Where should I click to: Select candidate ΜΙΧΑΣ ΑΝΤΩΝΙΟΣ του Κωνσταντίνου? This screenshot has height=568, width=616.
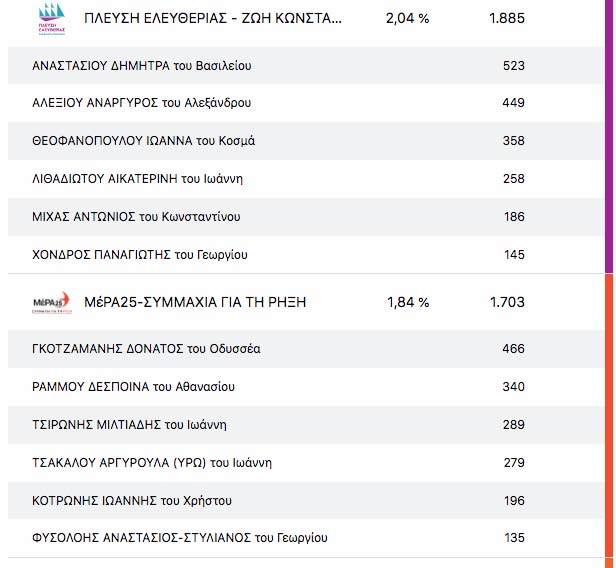pos(136,217)
